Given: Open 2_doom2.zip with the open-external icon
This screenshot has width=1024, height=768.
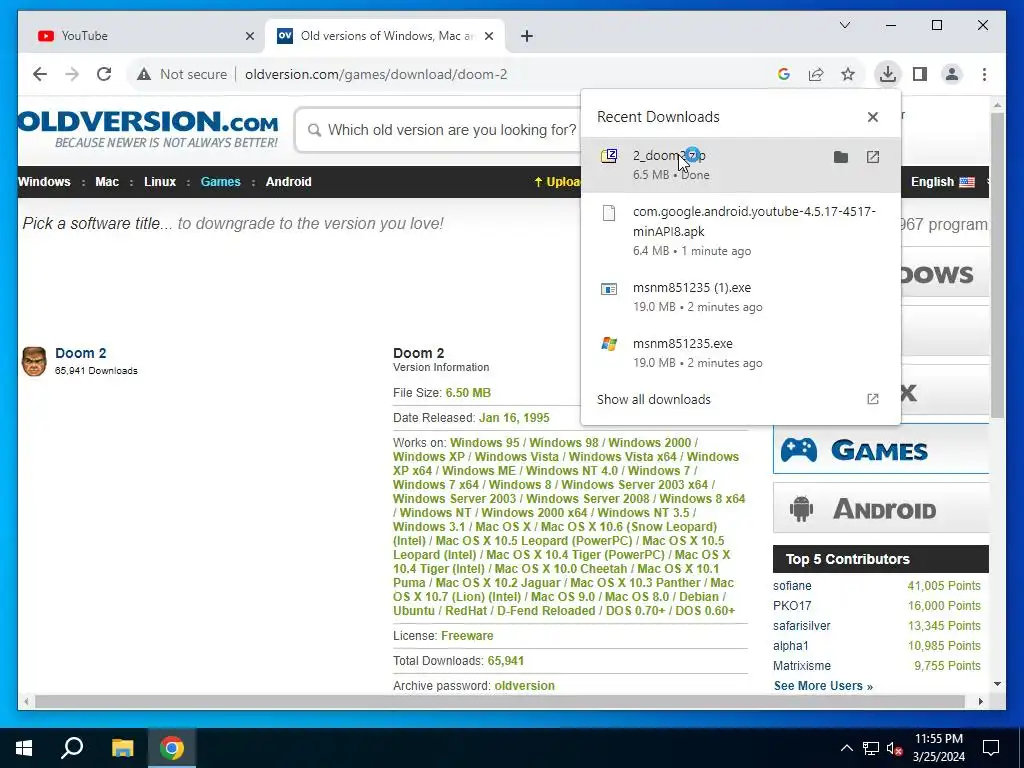Looking at the screenshot, I should [x=872, y=157].
